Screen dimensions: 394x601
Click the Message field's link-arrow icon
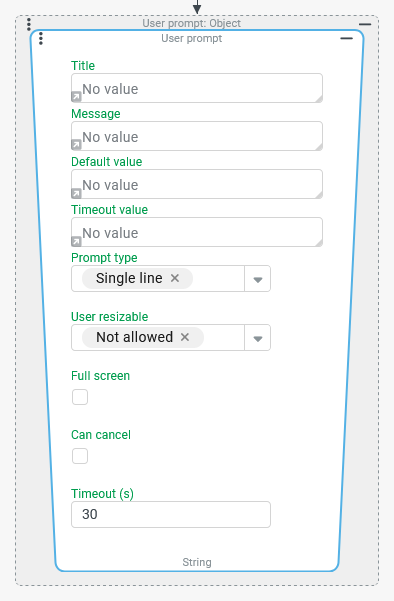(76, 145)
